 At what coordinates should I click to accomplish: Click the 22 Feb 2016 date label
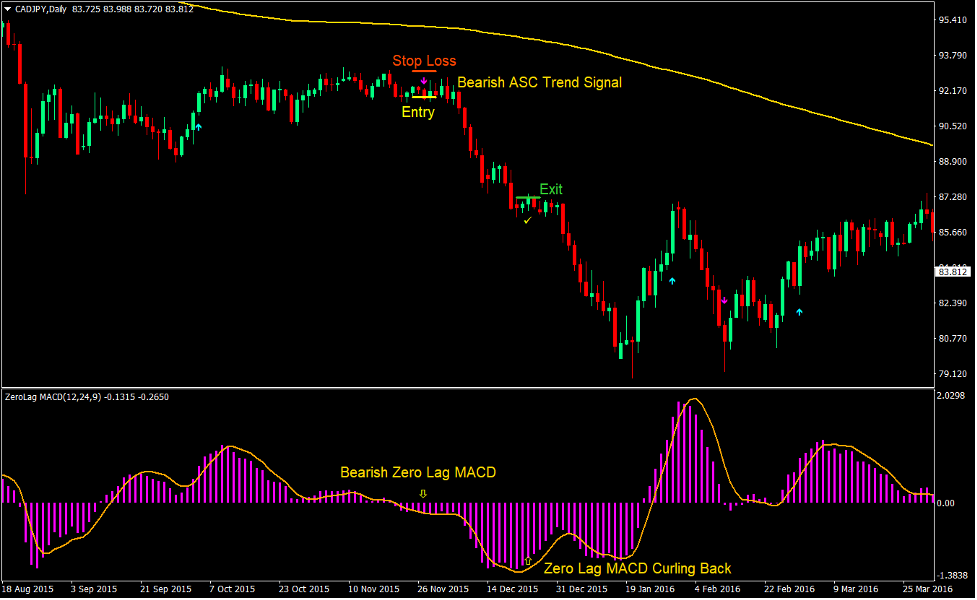[x=789, y=589]
